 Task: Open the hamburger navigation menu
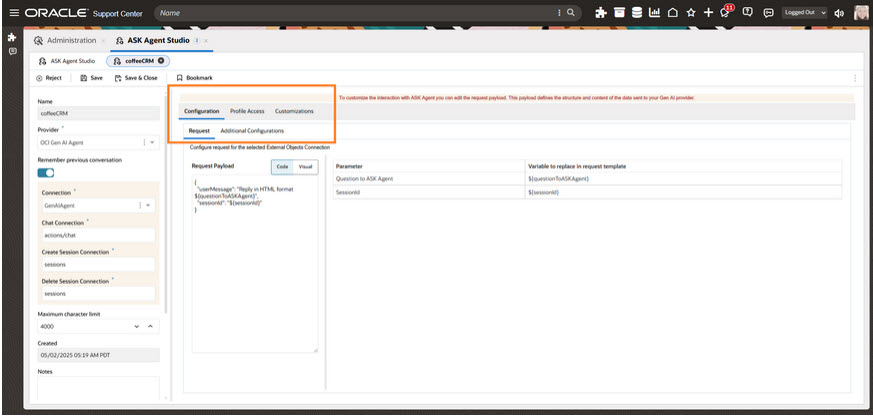(14, 12)
